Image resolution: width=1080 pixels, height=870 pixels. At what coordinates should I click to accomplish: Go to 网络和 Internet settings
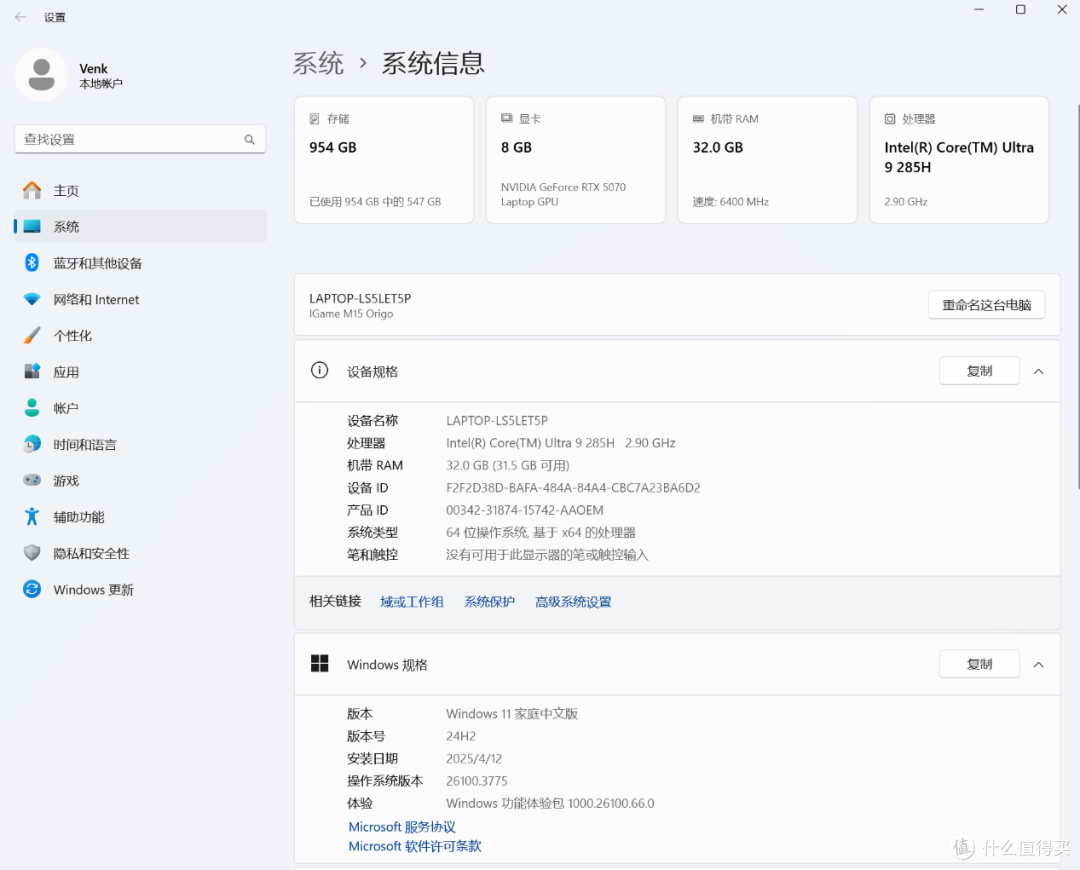[140, 300]
